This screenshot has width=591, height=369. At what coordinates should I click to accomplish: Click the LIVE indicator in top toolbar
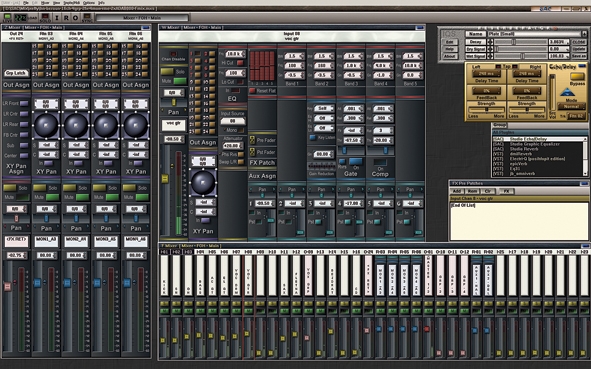tap(7, 17)
